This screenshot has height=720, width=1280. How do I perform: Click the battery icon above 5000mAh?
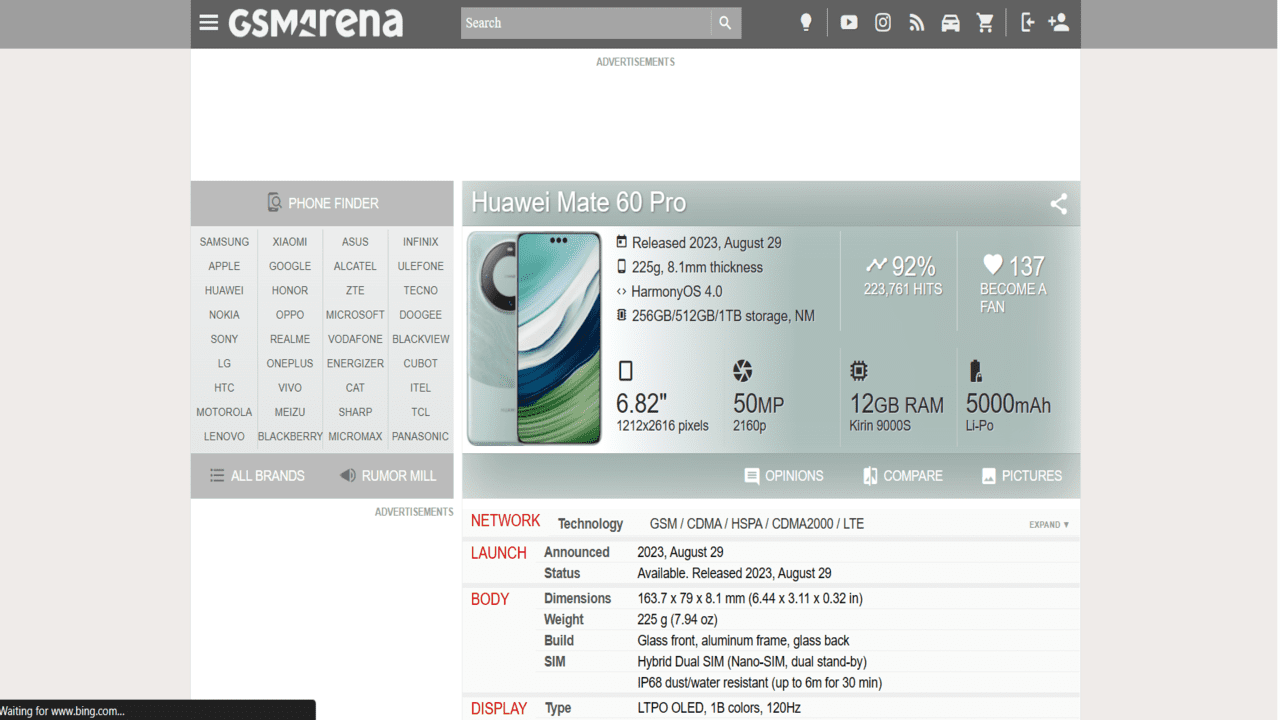tap(975, 371)
